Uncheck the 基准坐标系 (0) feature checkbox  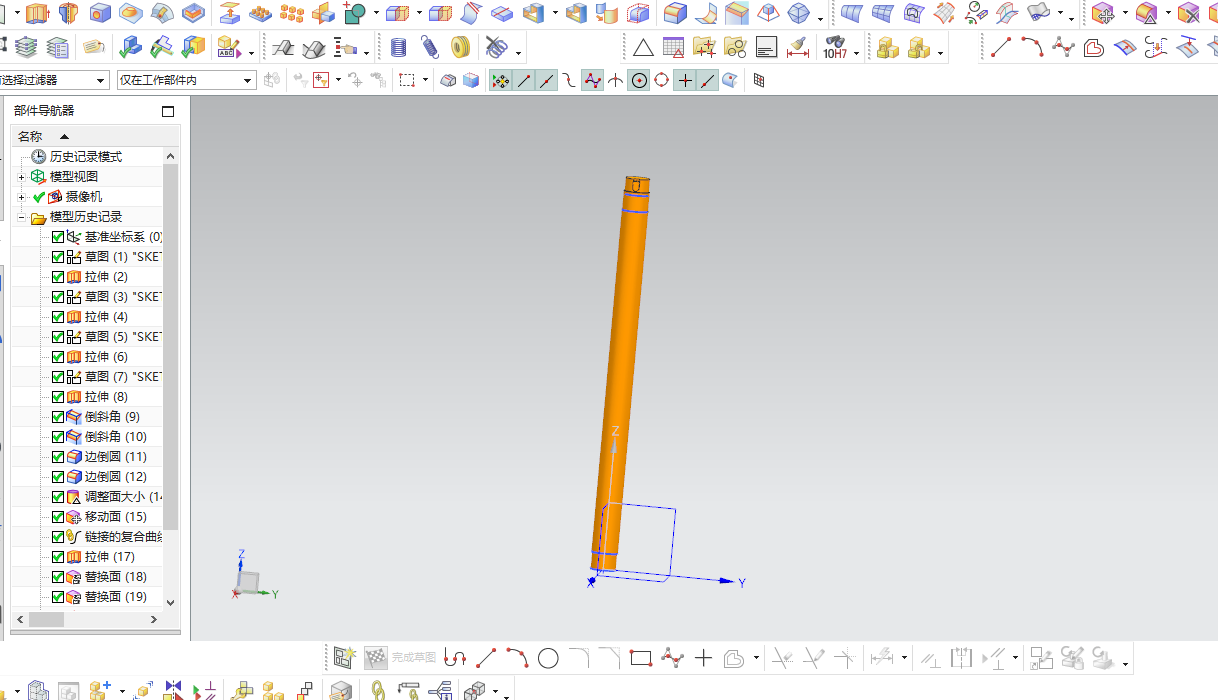[x=57, y=237]
